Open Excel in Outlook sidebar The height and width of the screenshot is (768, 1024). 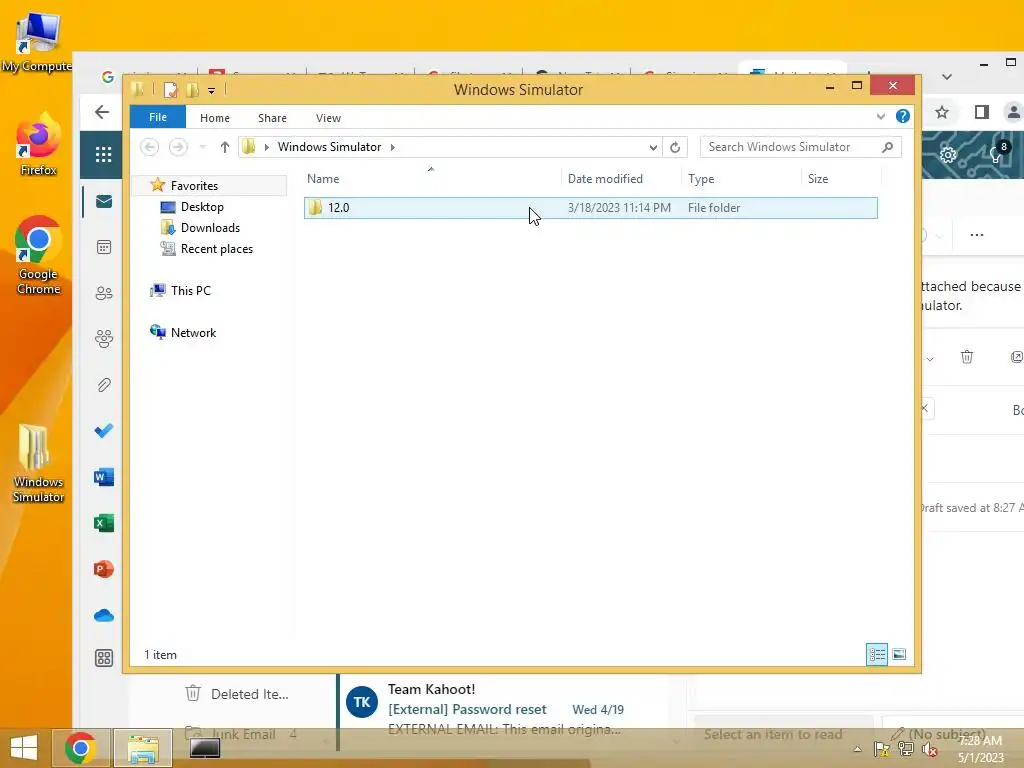pyautogui.click(x=104, y=523)
